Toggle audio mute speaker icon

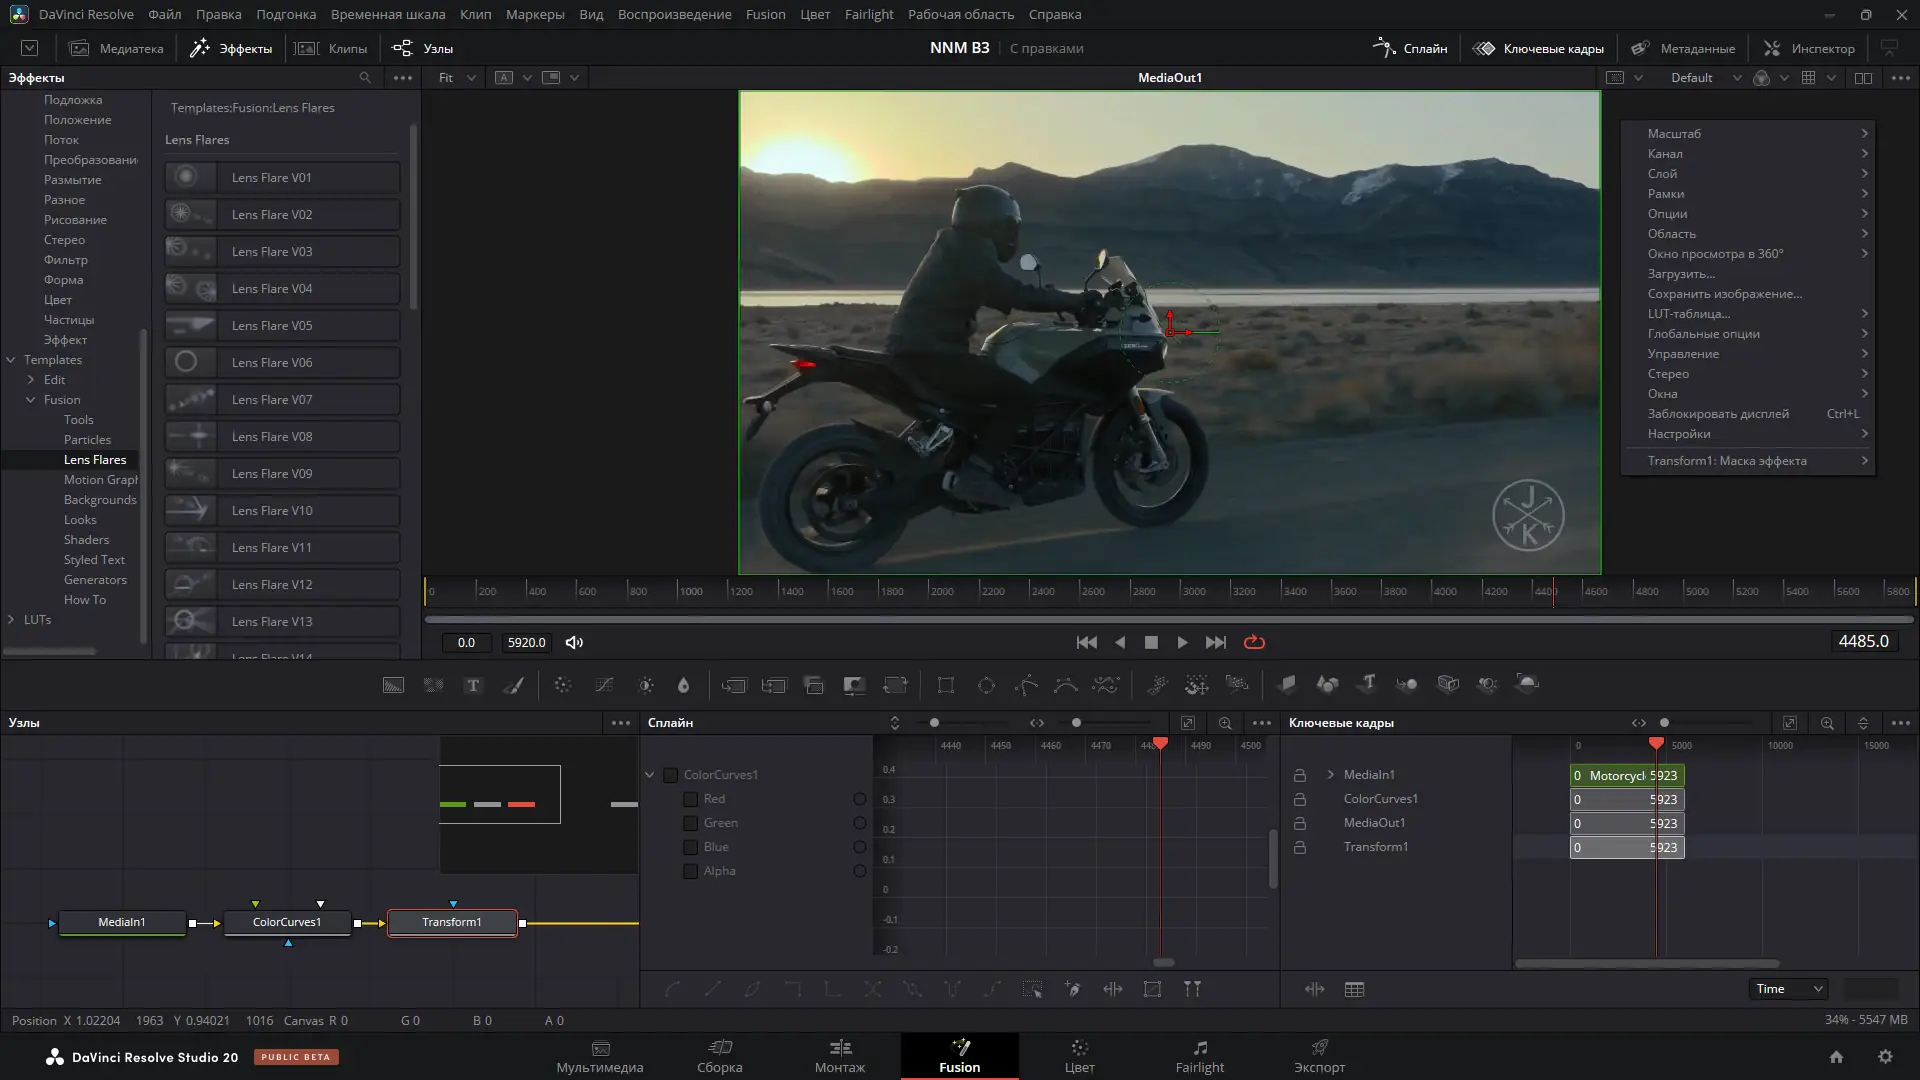[x=574, y=643]
